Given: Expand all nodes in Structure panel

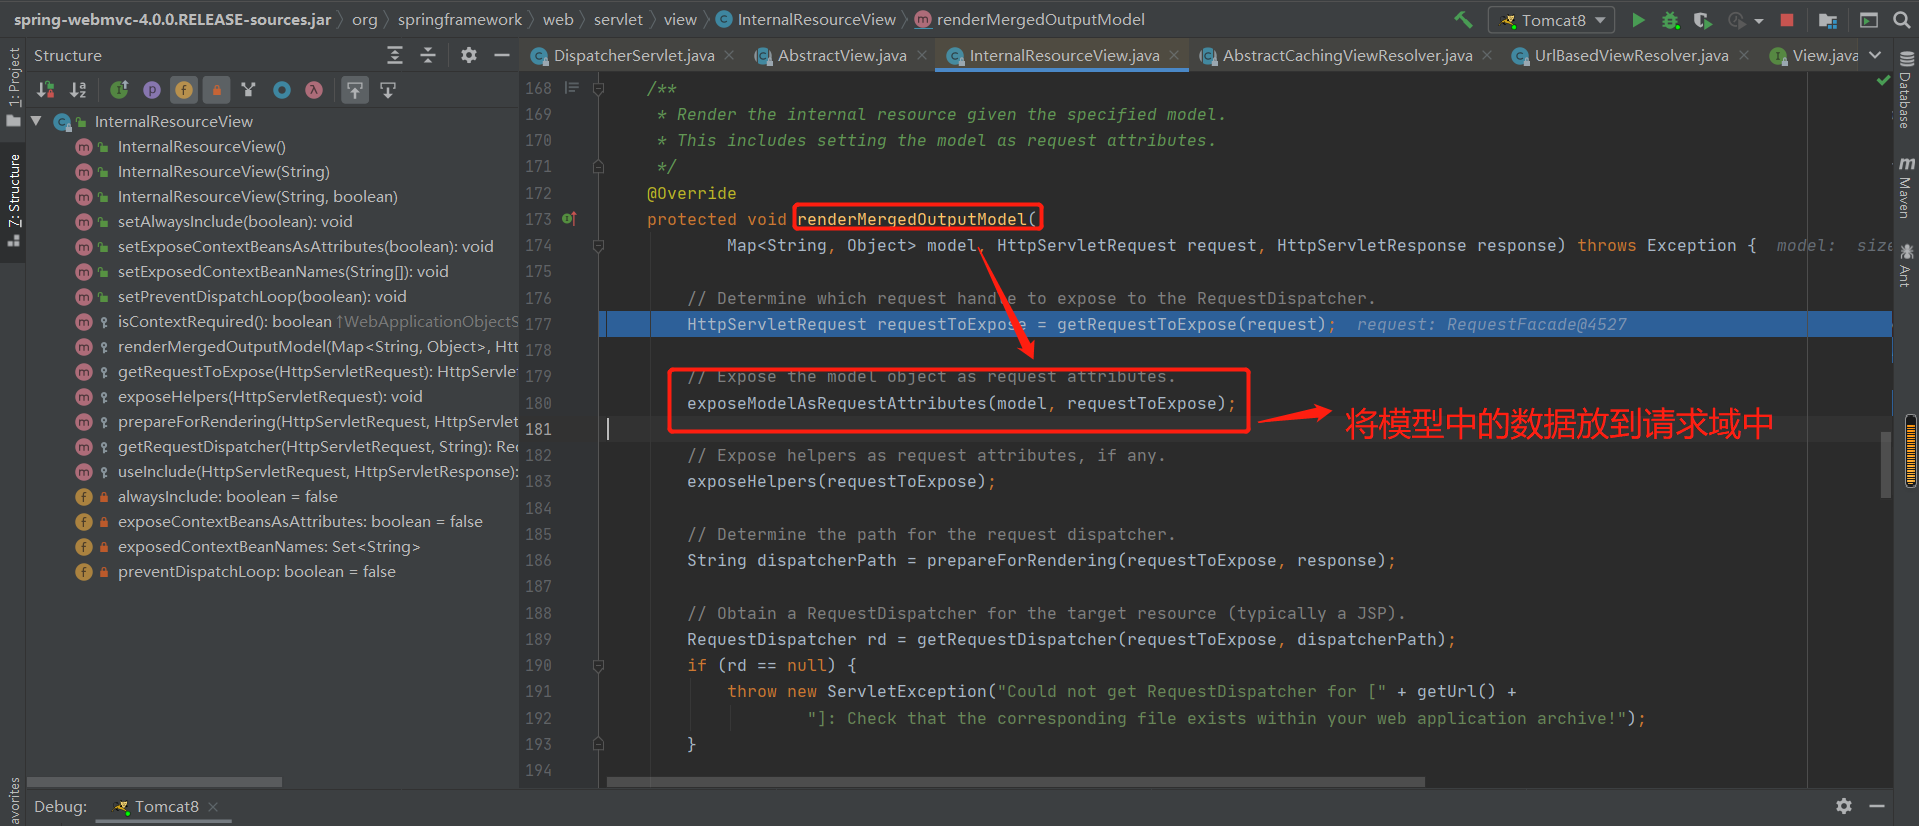Looking at the screenshot, I should (x=395, y=55).
